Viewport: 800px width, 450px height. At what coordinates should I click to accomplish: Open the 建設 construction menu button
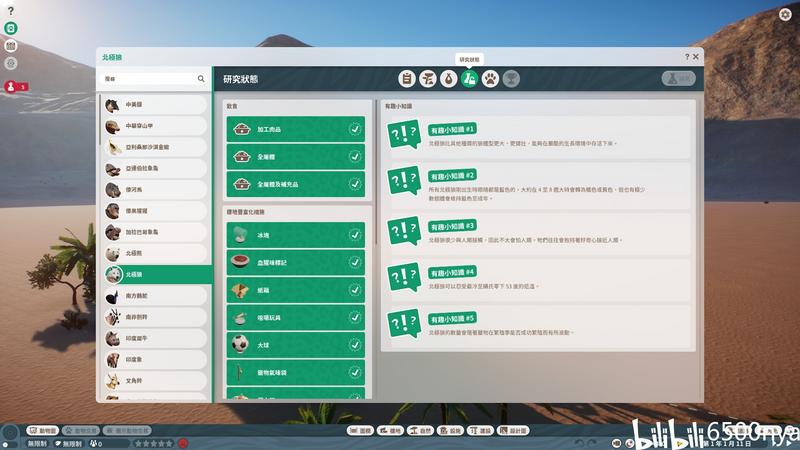[481, 431]
